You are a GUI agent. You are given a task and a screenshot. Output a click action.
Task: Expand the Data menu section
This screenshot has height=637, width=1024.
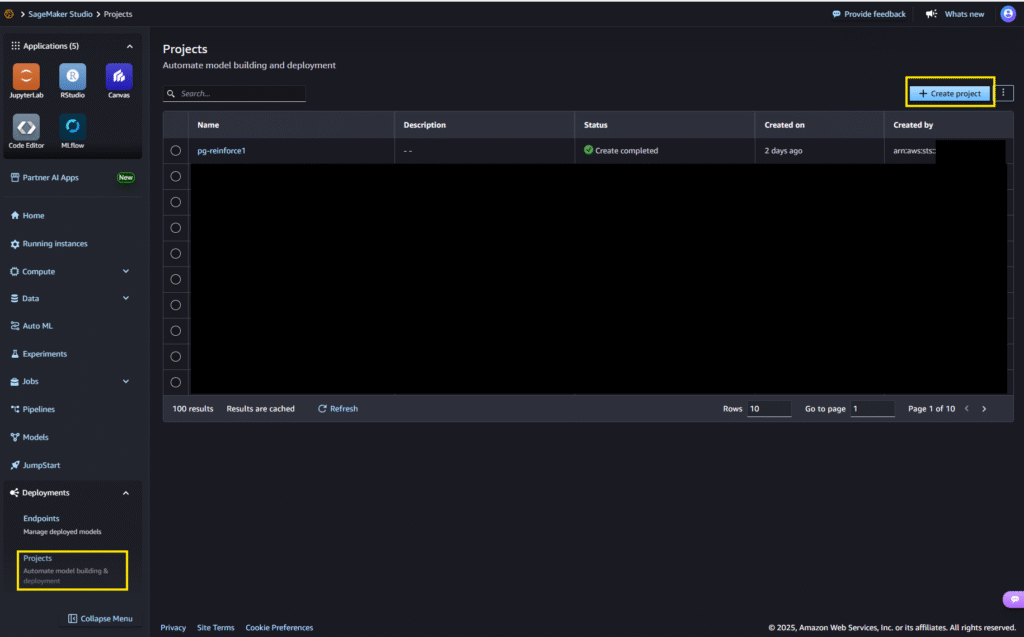pyautogui.click(x=125, y=298)
